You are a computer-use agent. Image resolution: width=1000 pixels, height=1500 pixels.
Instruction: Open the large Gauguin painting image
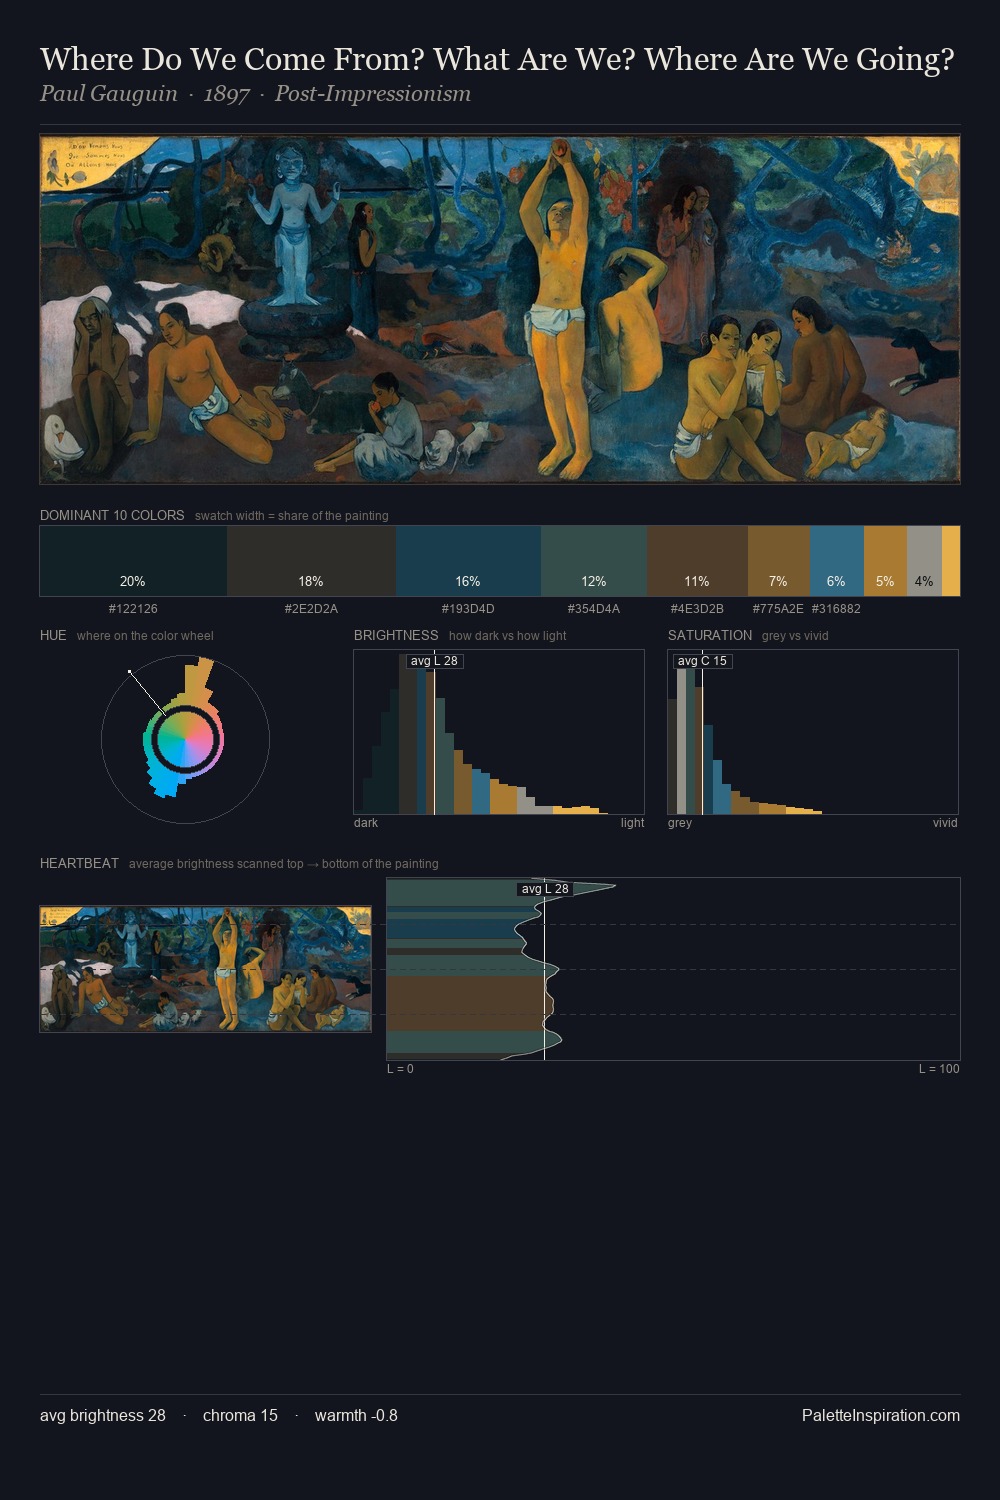[500, 309]
